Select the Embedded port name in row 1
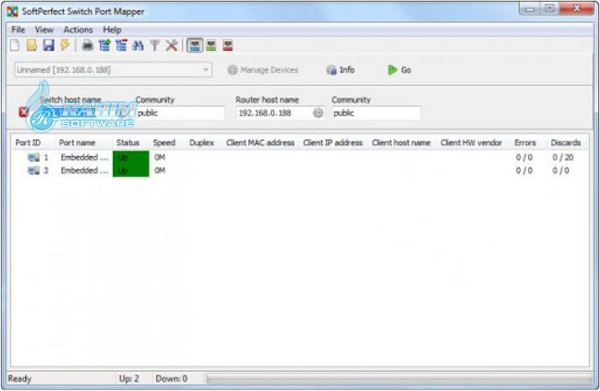Screen dimensions: 600x391 pyautogui.click(x=84, y=157)
